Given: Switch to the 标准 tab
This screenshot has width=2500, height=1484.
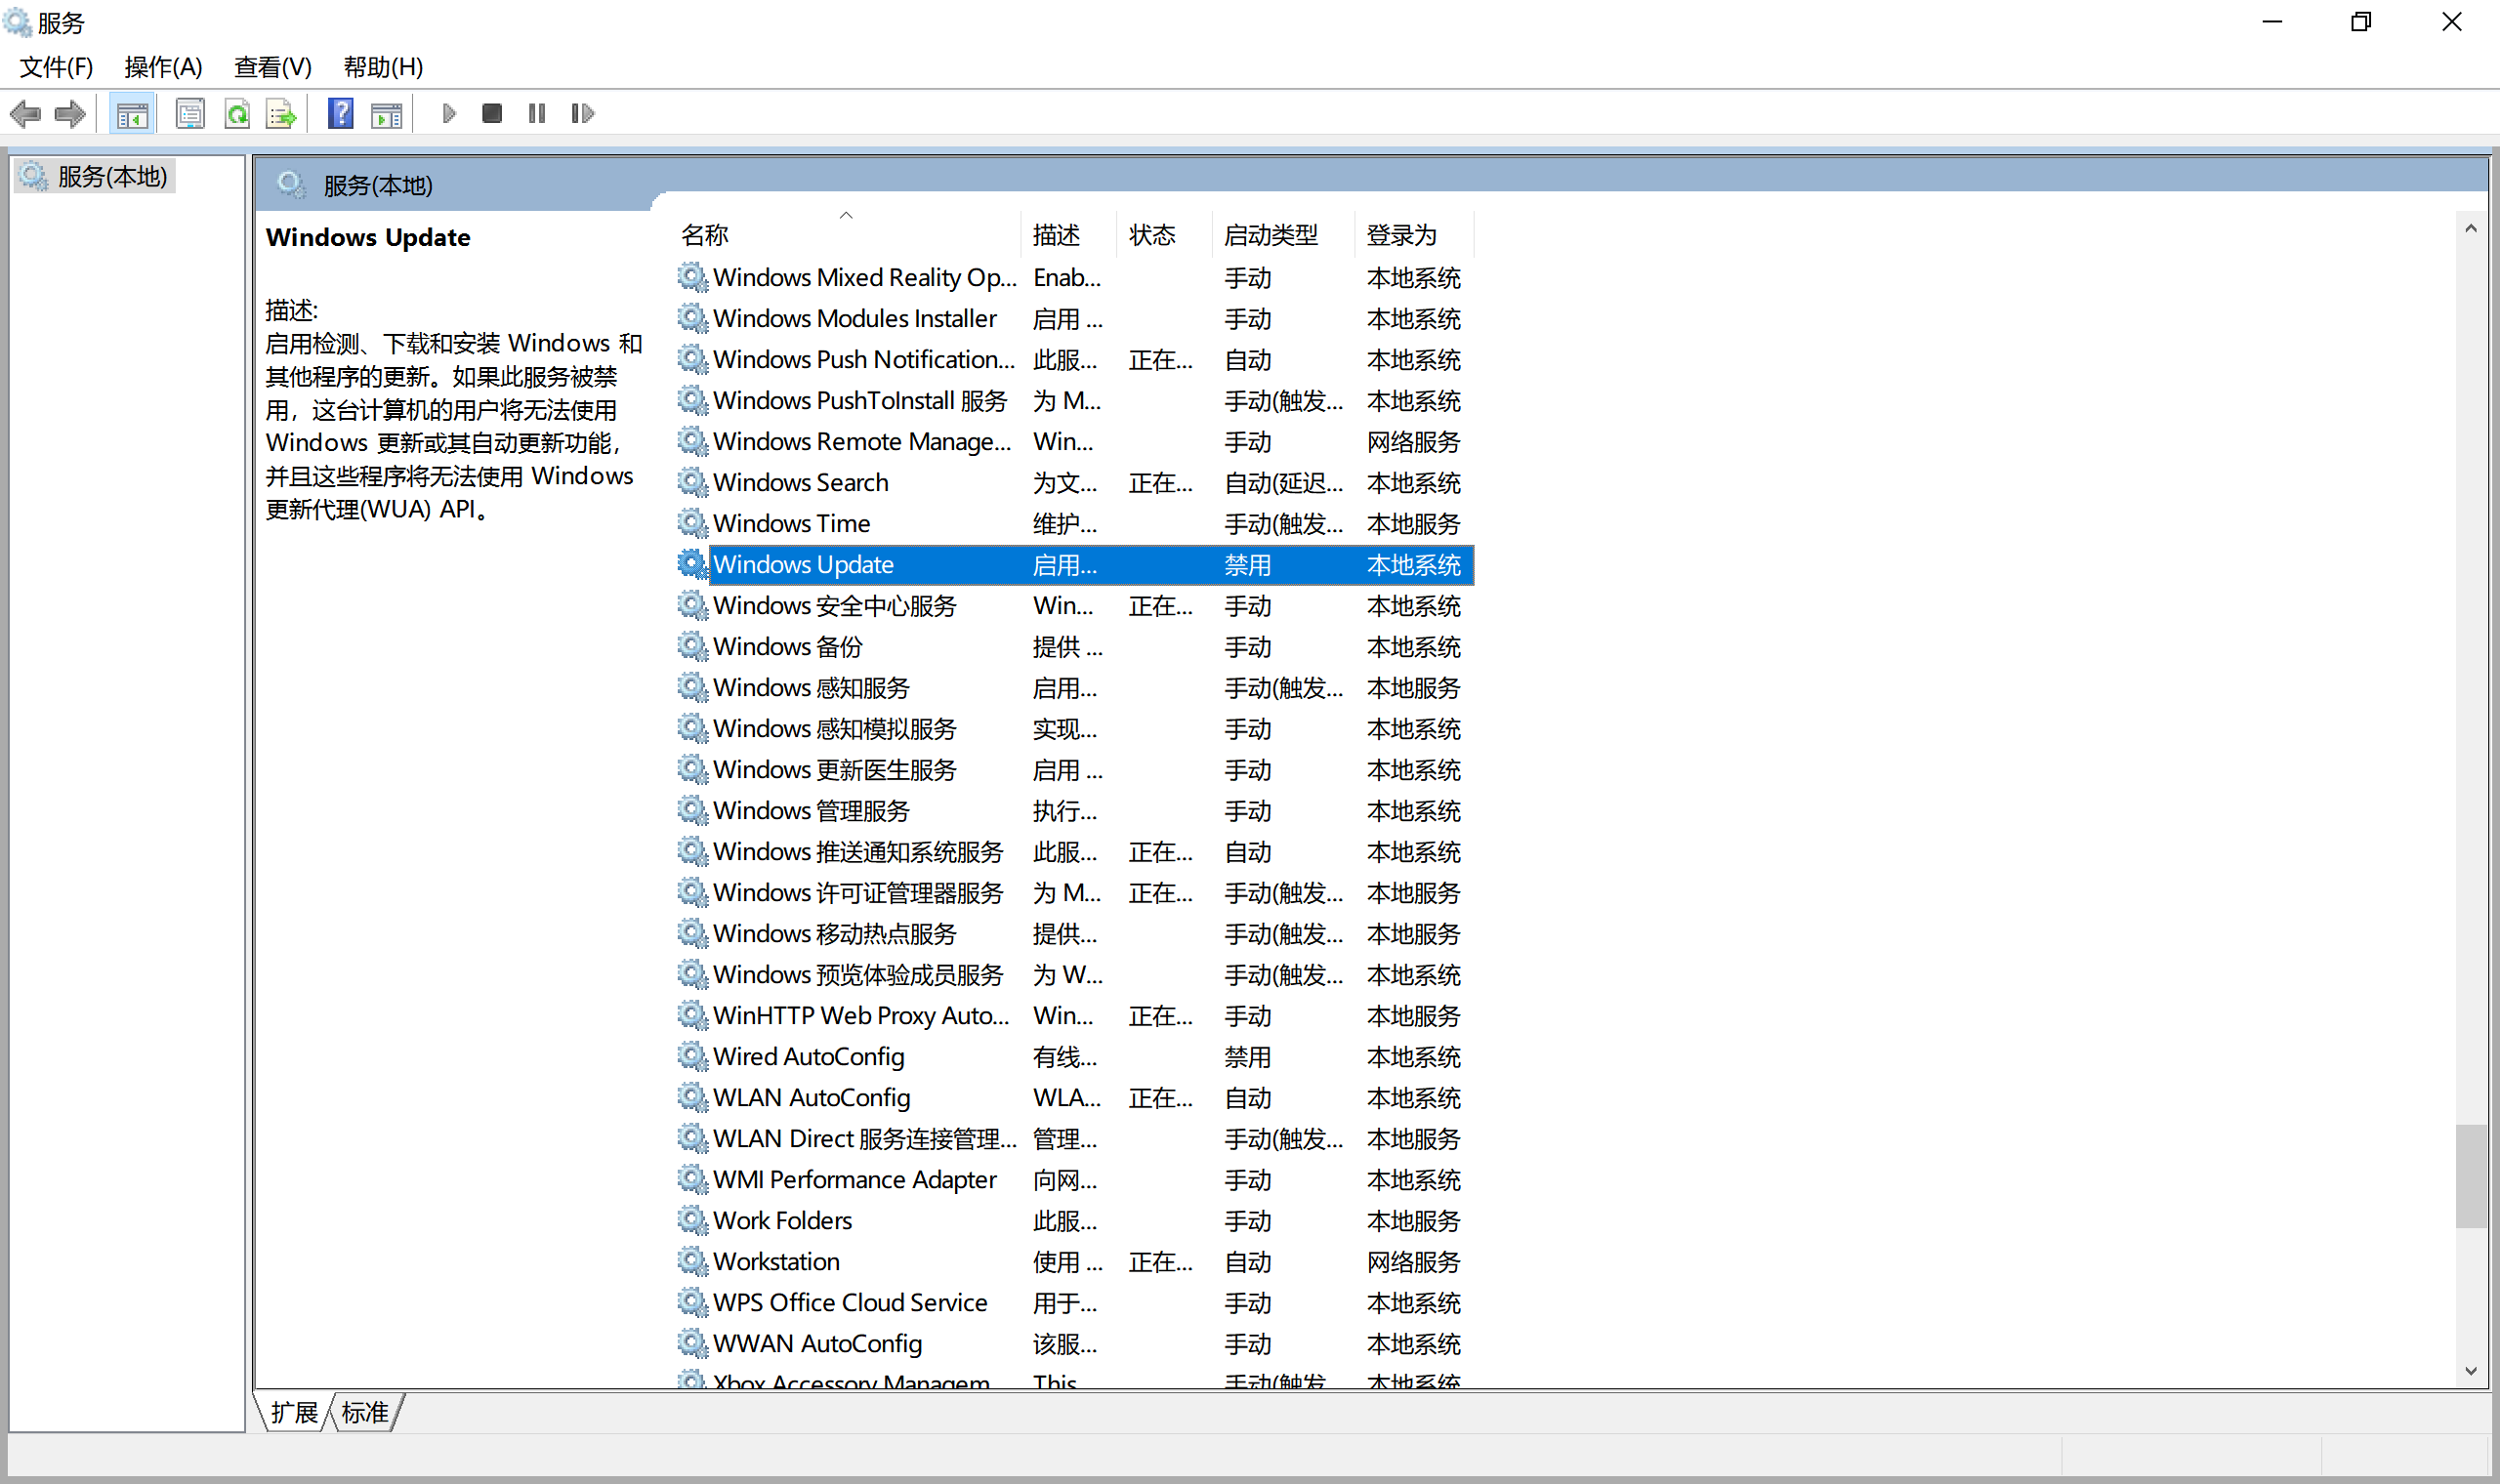Looking at the screenshot, I should (x=365, y=1412).
